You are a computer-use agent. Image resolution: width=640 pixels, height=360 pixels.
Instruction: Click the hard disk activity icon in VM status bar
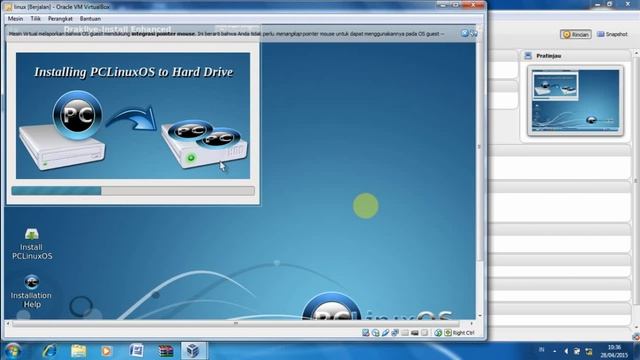[366, 333]
